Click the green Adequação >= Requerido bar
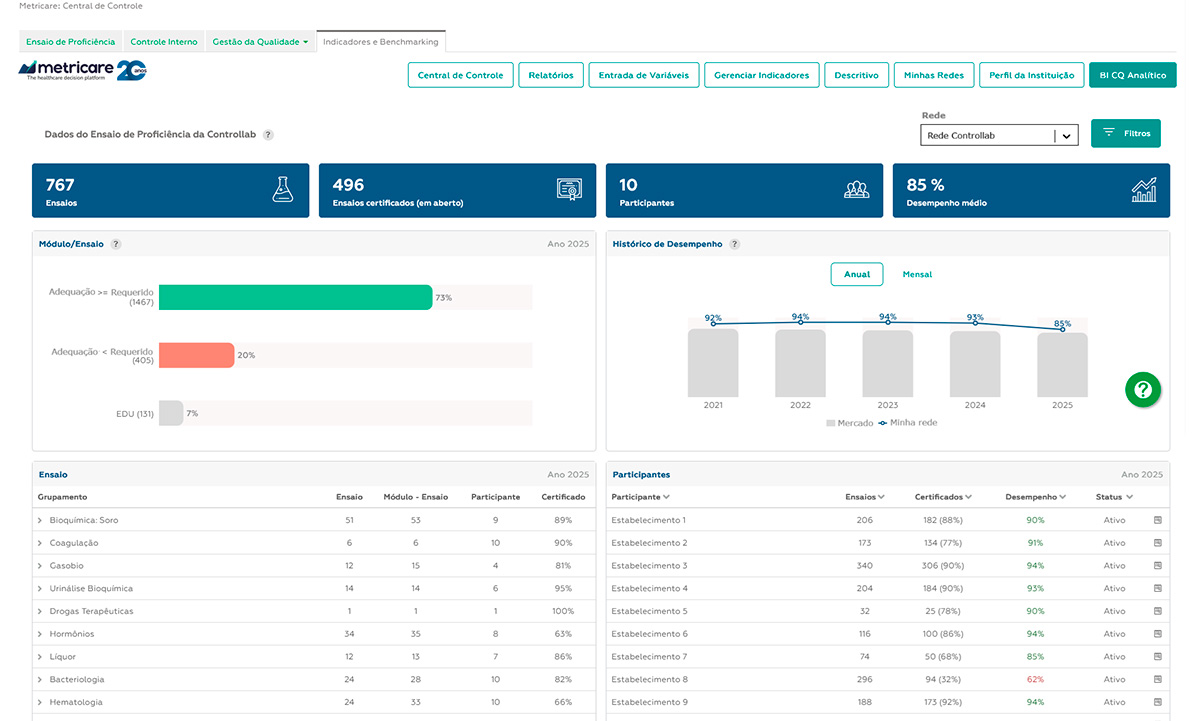The height and width of the screenshot is (721, 1200). click(x=295, y=297)
